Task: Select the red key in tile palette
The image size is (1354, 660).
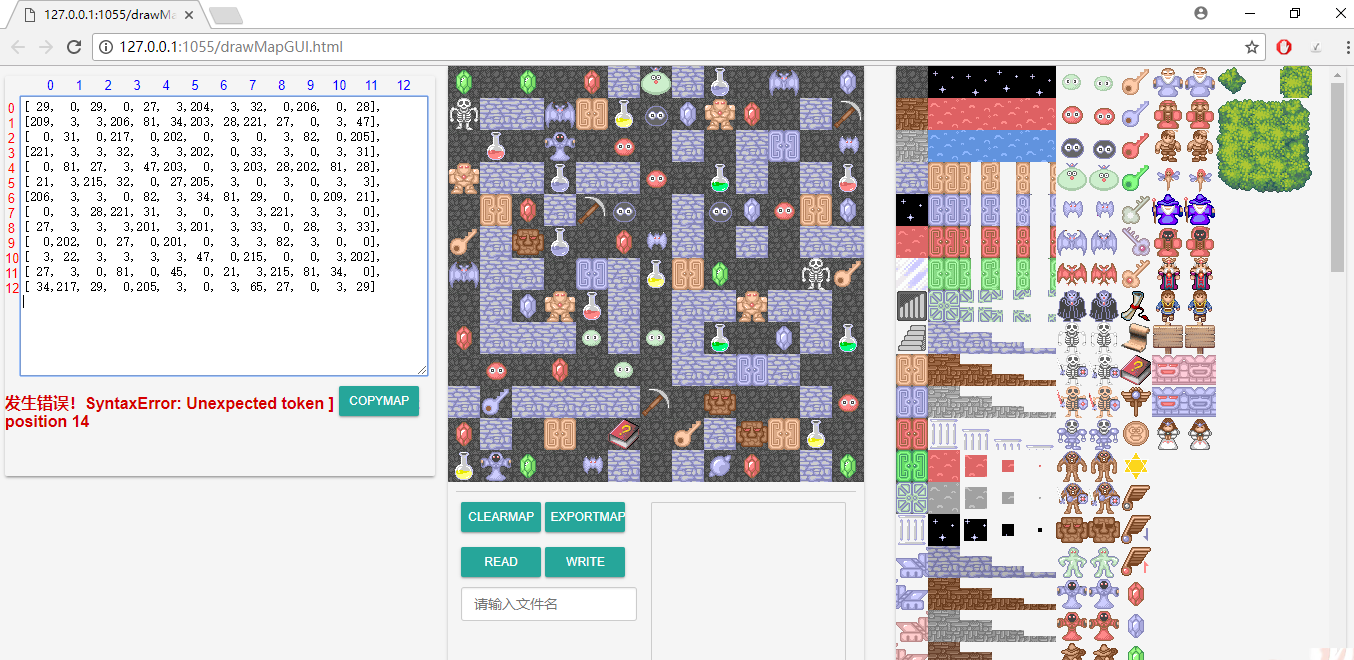Action: tap(1135, 147)
